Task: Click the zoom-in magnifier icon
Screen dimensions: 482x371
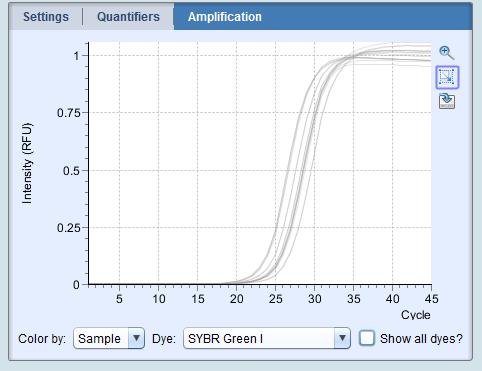Action: [x=447, y=53]
